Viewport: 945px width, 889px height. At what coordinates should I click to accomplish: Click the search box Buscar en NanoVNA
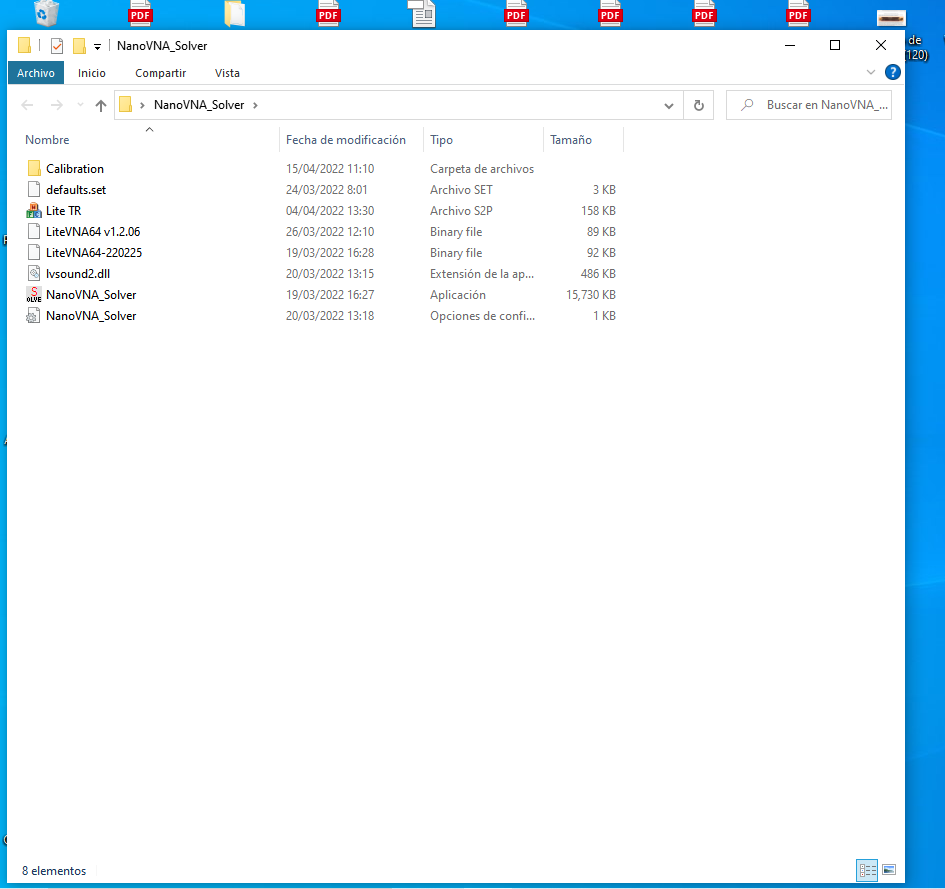[809, 105]
